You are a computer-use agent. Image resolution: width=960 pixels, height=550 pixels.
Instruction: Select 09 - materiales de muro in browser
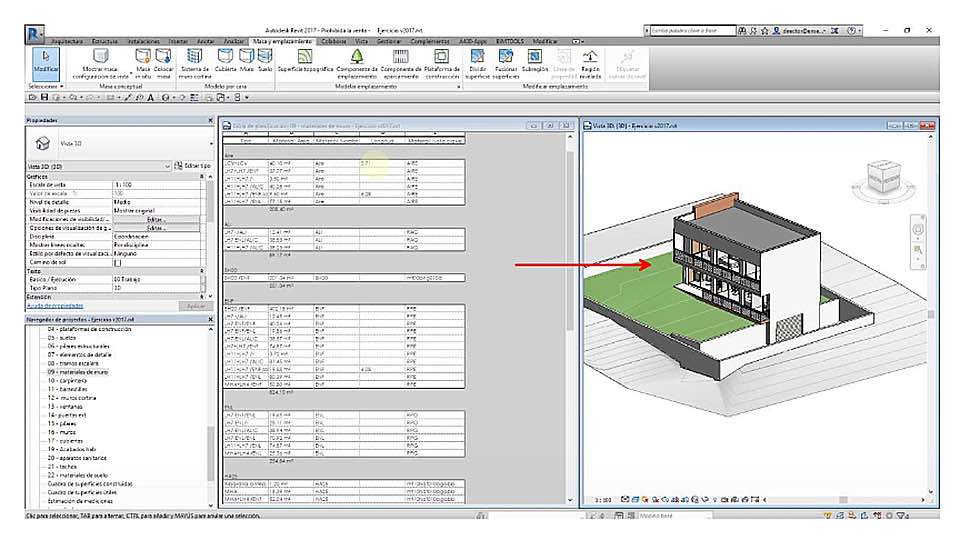[78, 372]
